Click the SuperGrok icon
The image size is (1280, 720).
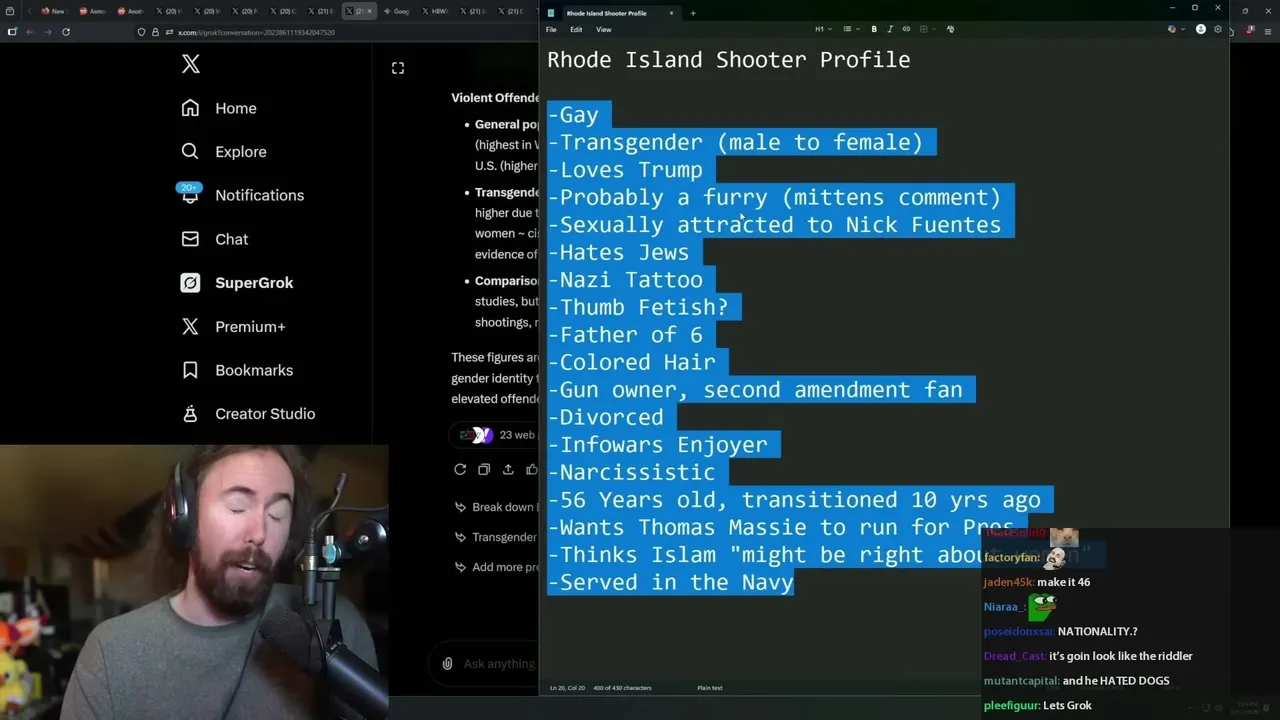click(x=190, y=283)
